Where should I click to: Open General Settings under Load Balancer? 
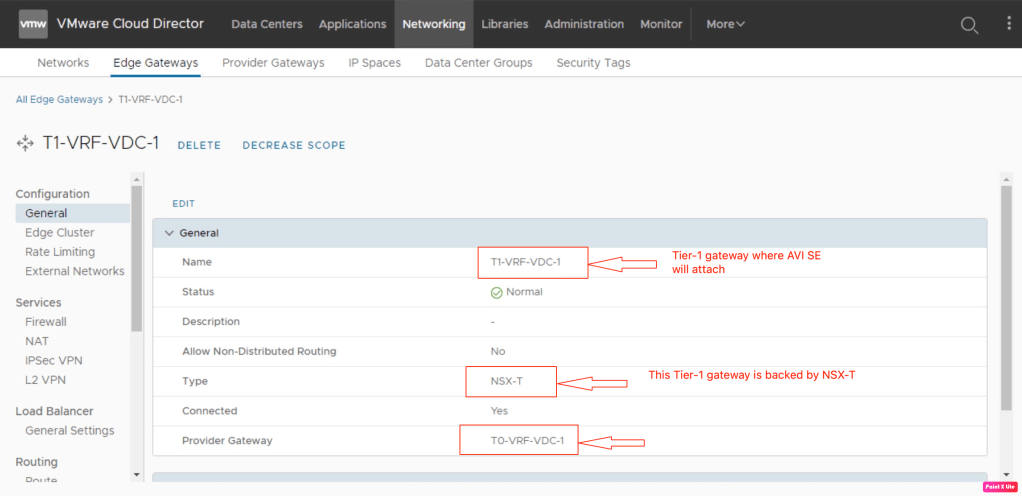70,431
